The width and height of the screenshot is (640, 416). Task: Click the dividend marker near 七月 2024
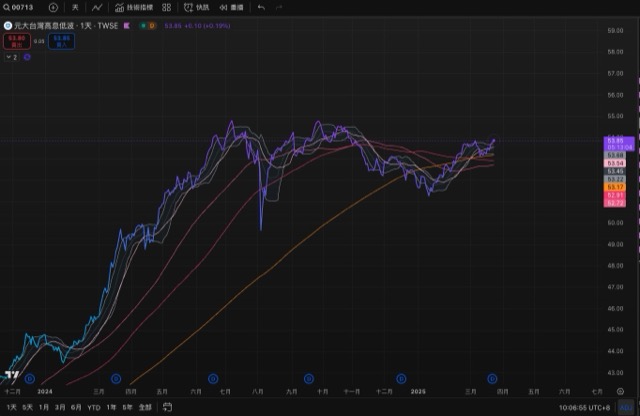click(x=213, y=379)
